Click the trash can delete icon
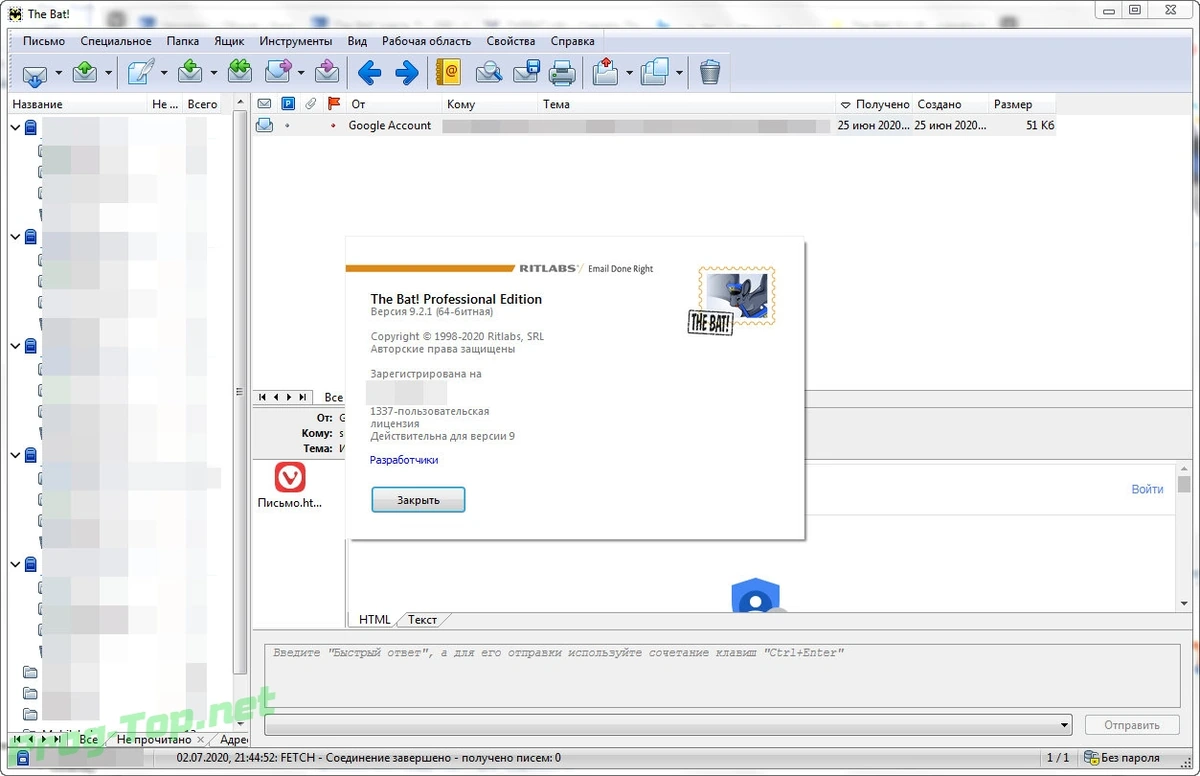Screen dimensions: 1200x776 click(x=709, y=73)
